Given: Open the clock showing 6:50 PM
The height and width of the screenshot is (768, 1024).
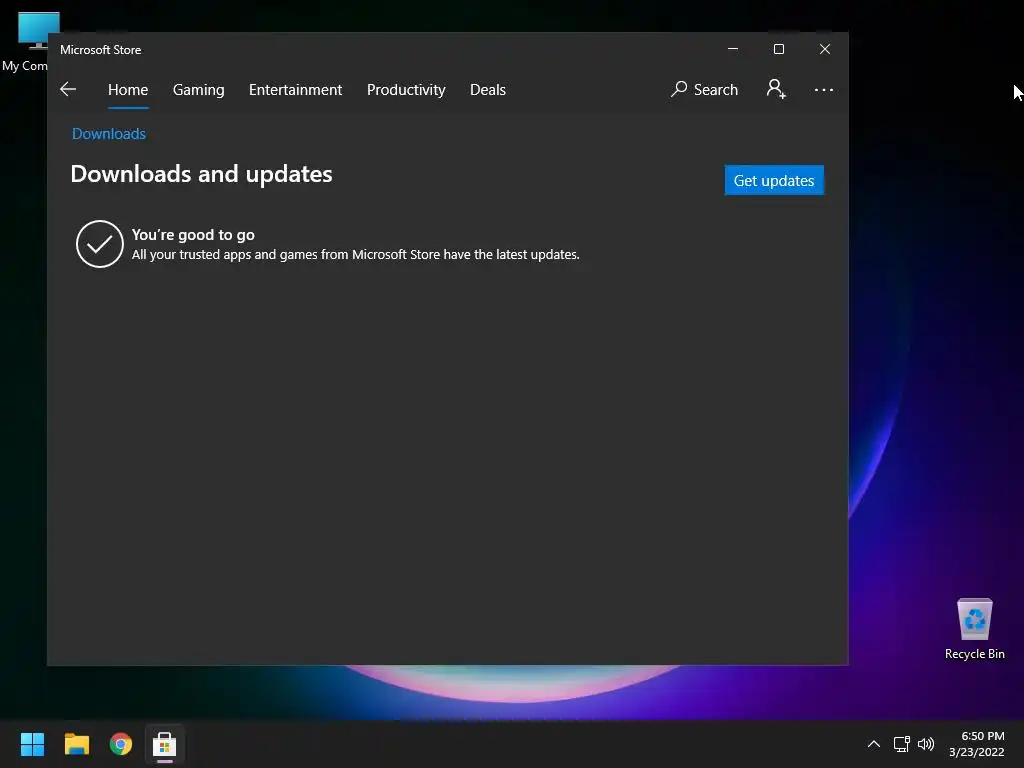Looking at the screenshot, I should [977, 744].
